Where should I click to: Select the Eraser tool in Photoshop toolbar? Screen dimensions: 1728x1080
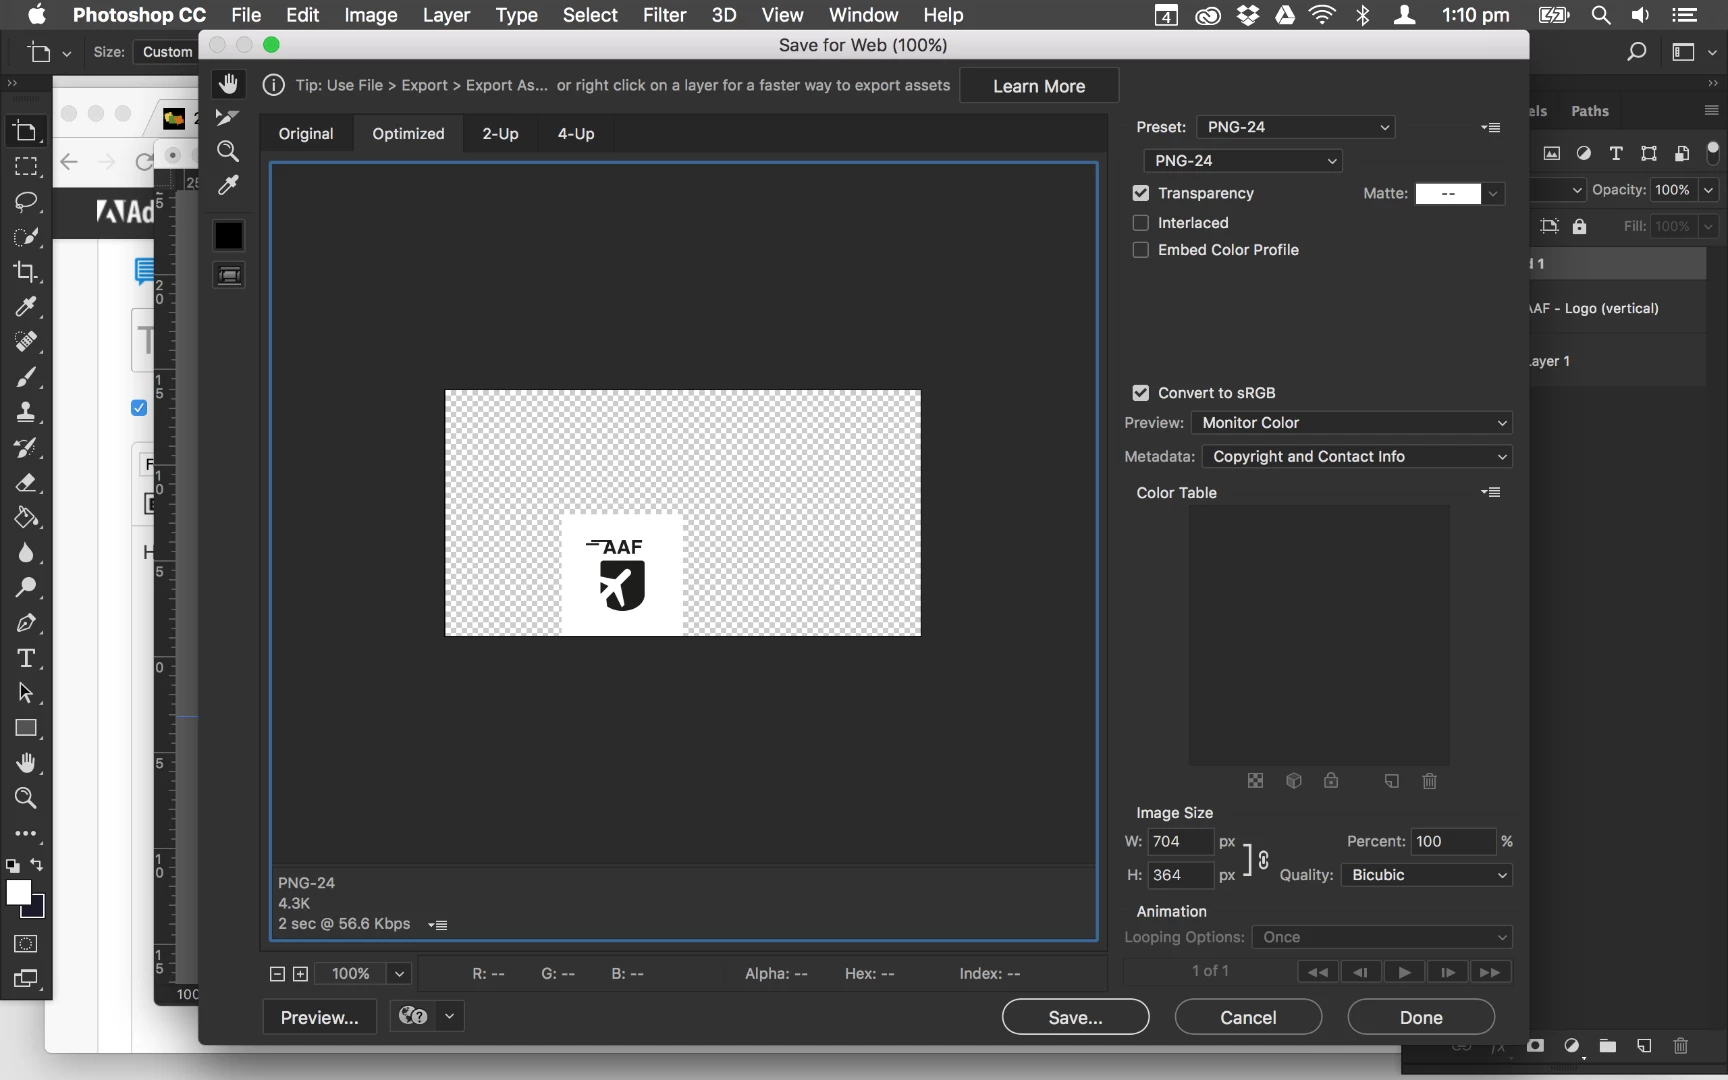(x=26, y=483)
